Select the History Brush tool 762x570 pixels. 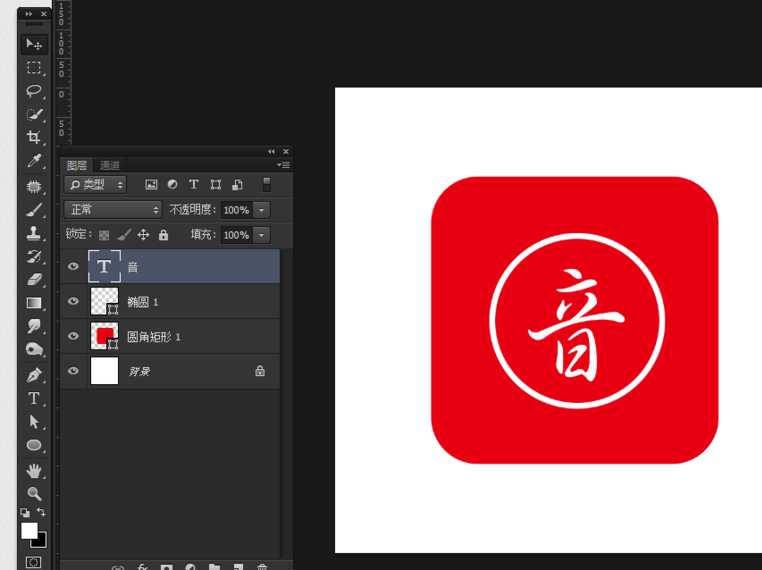point(34,257)
